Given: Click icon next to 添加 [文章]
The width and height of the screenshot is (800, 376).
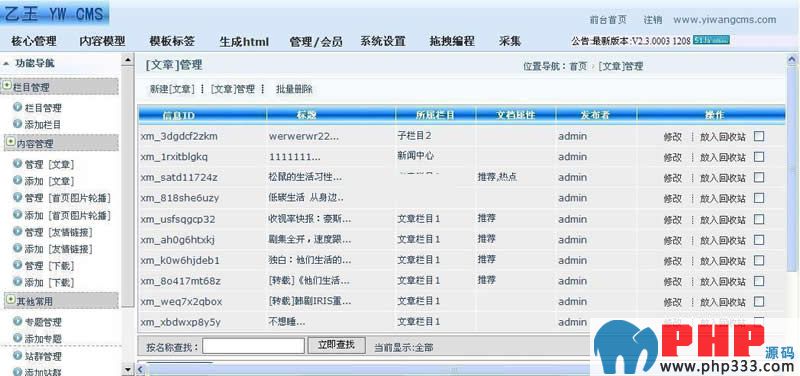Looking at the screenshot, I should click(18, 181).
